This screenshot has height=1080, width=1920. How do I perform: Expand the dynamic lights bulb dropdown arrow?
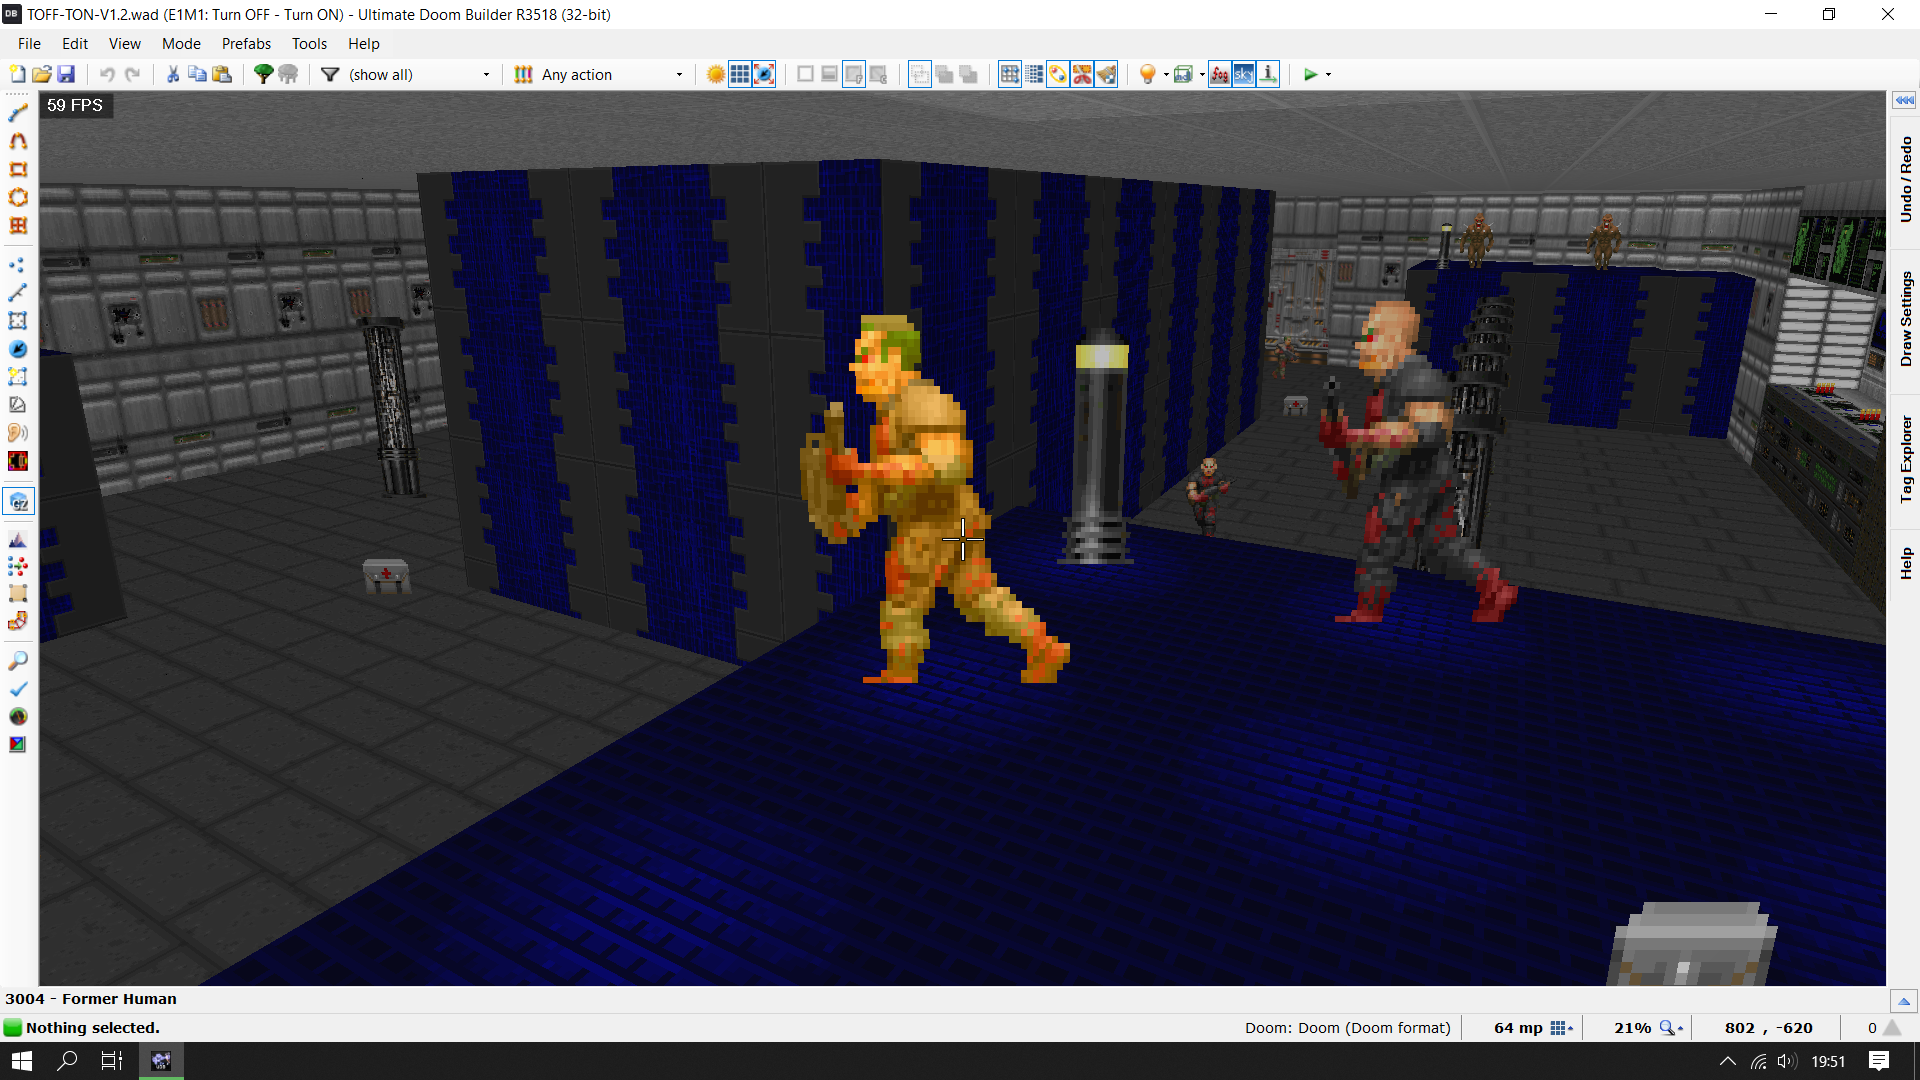click(x=1166, y=74)
